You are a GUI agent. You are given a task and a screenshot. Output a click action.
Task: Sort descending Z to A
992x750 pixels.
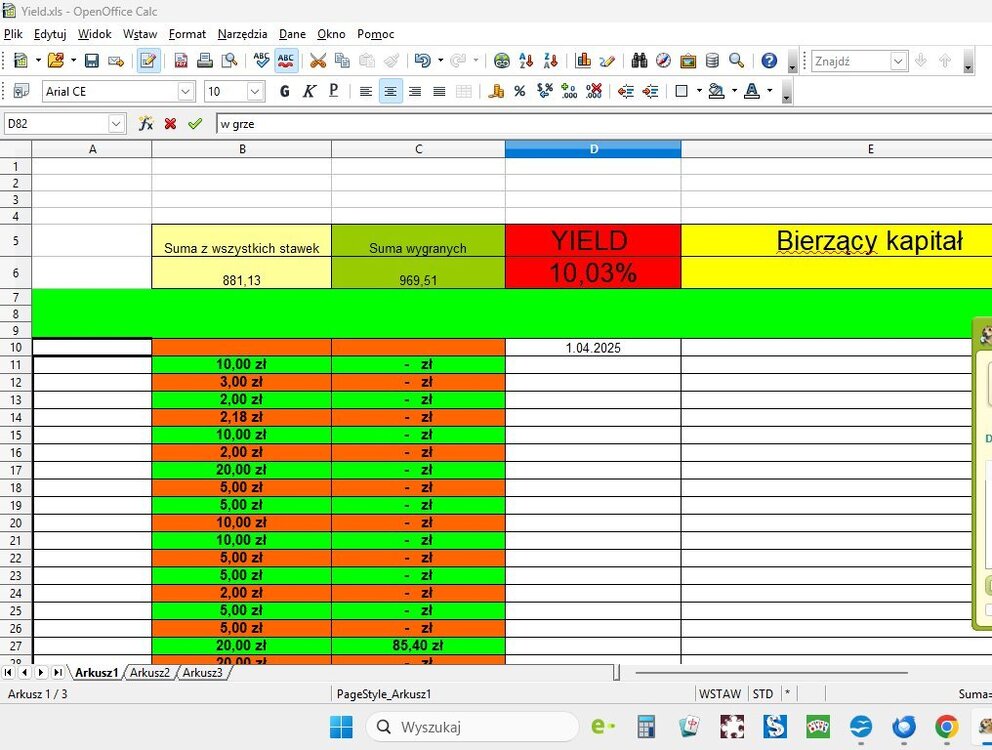551,61
